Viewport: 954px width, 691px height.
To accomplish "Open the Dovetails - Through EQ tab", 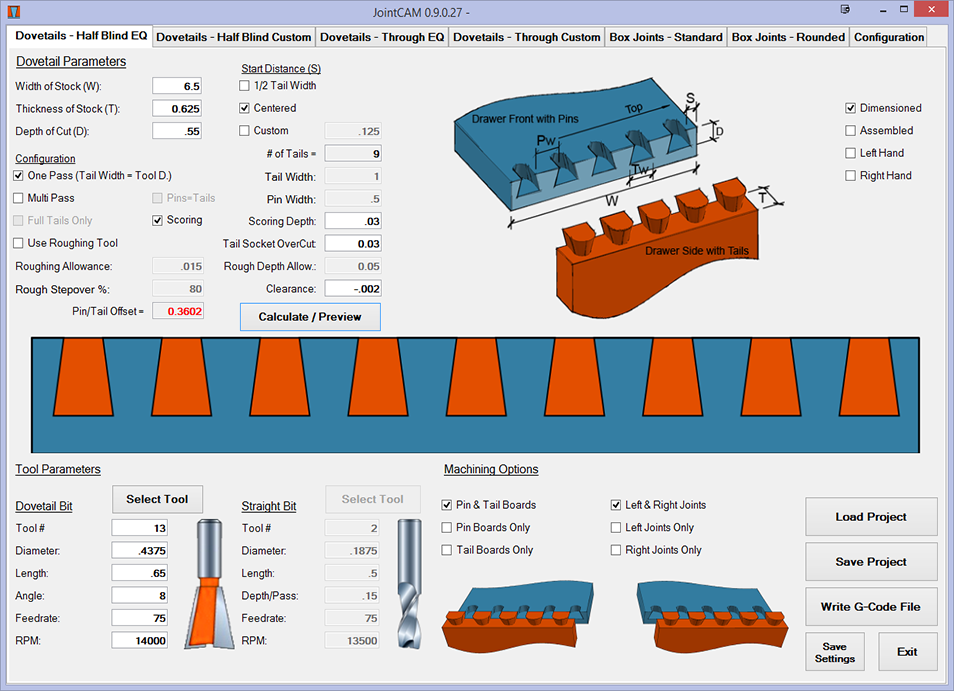I will [382, 37].
